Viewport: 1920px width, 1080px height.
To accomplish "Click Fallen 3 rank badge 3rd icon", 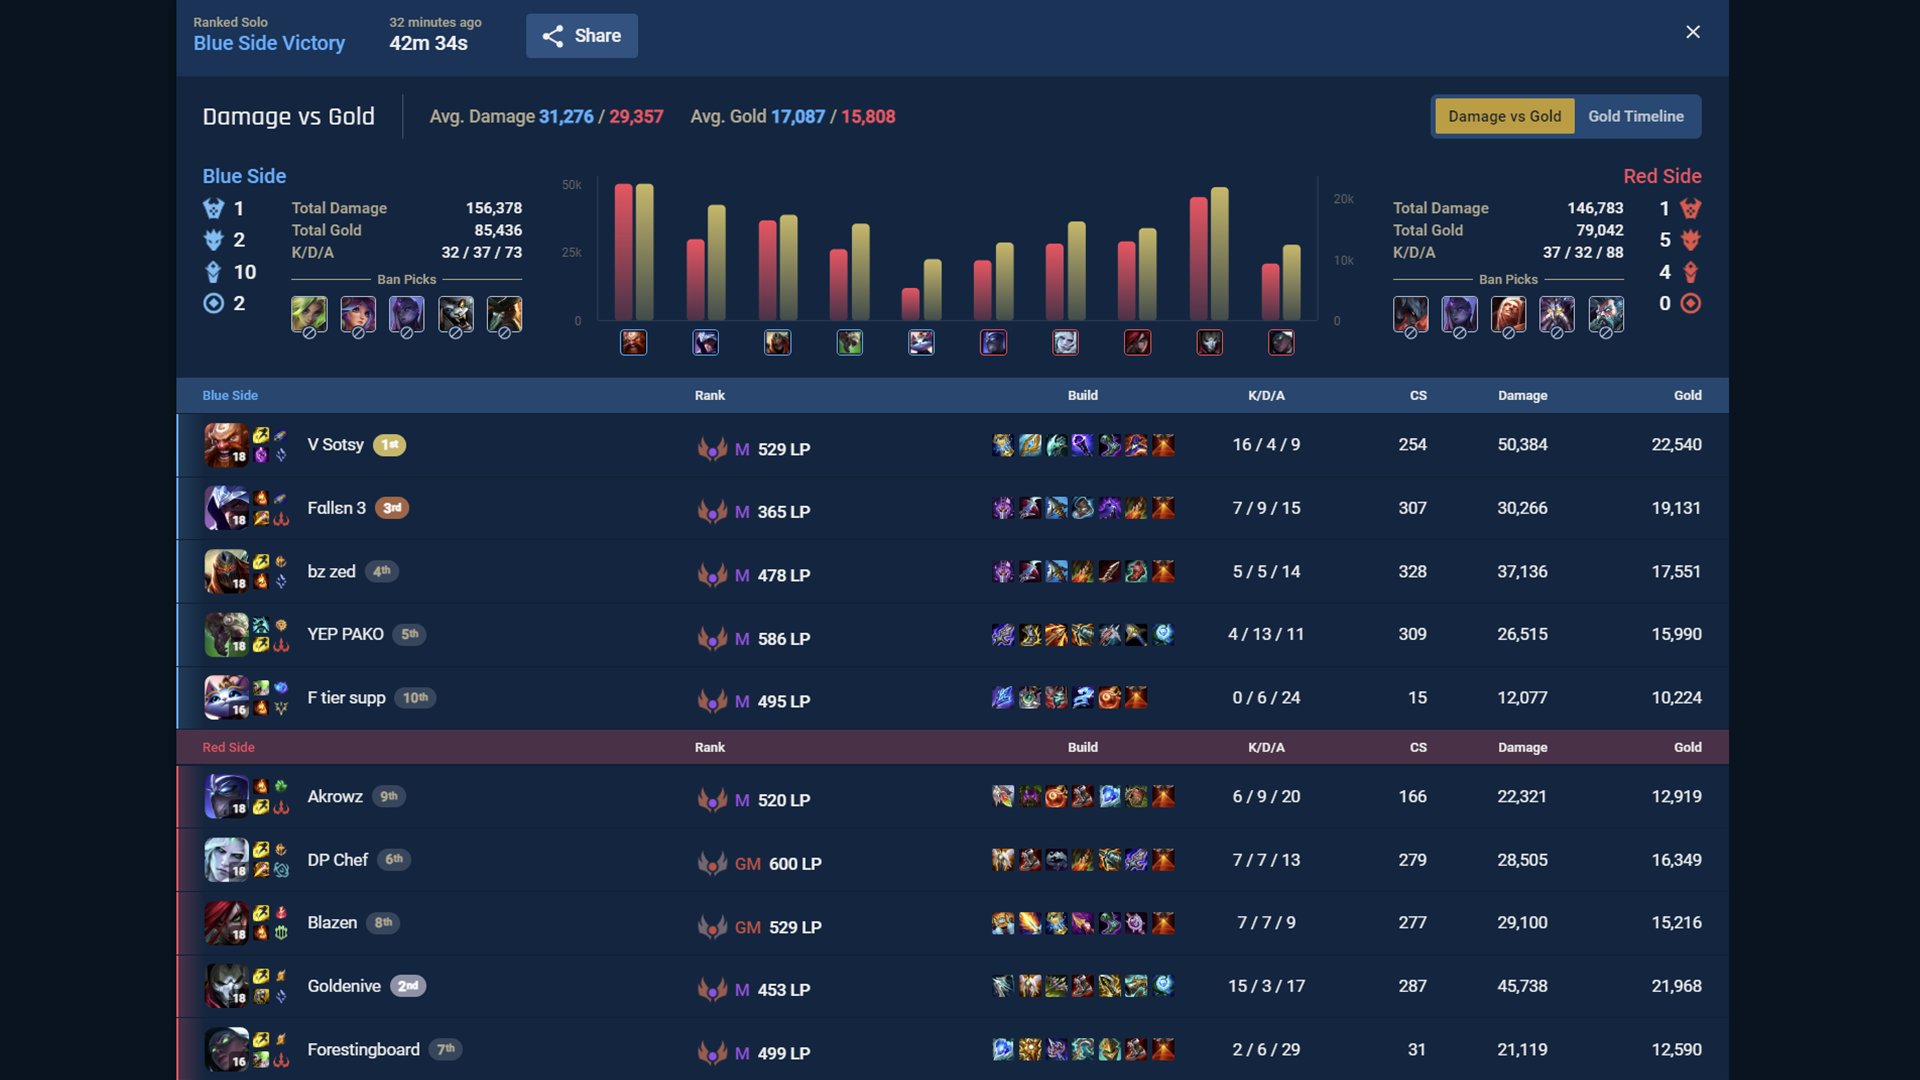I will (x=393, y=508).
